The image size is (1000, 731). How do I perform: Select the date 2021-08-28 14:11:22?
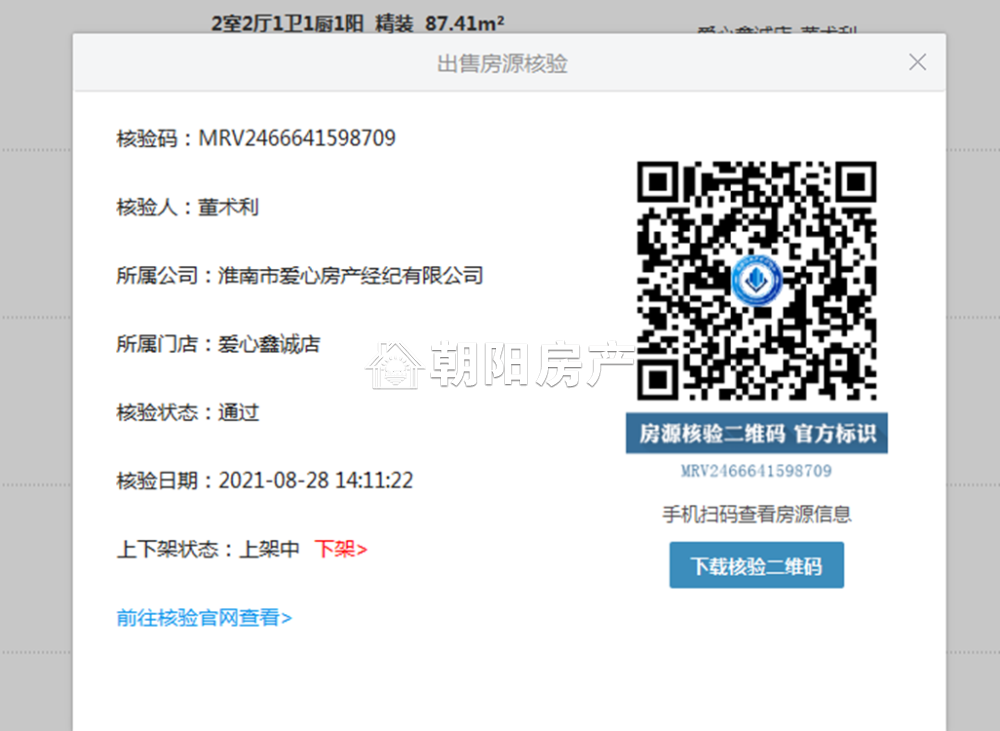click(x=316, y=480)
